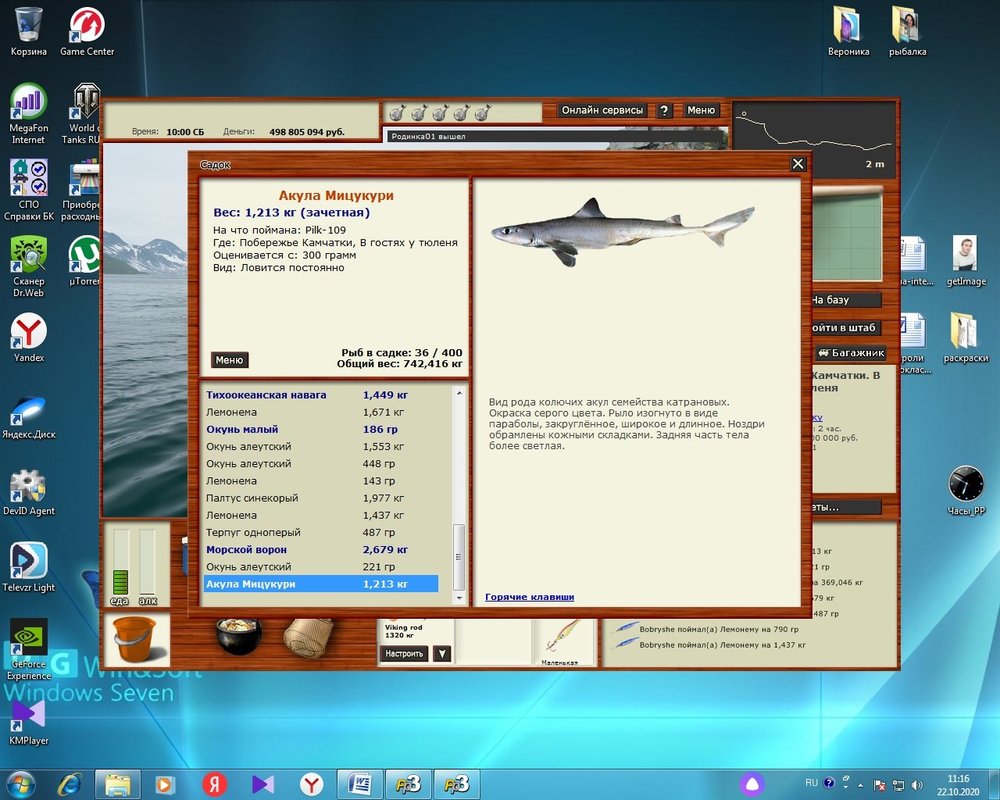Select Тихоокеанская навага in fish list
This screenshot has width=1000, height=800.
[266, 395]
